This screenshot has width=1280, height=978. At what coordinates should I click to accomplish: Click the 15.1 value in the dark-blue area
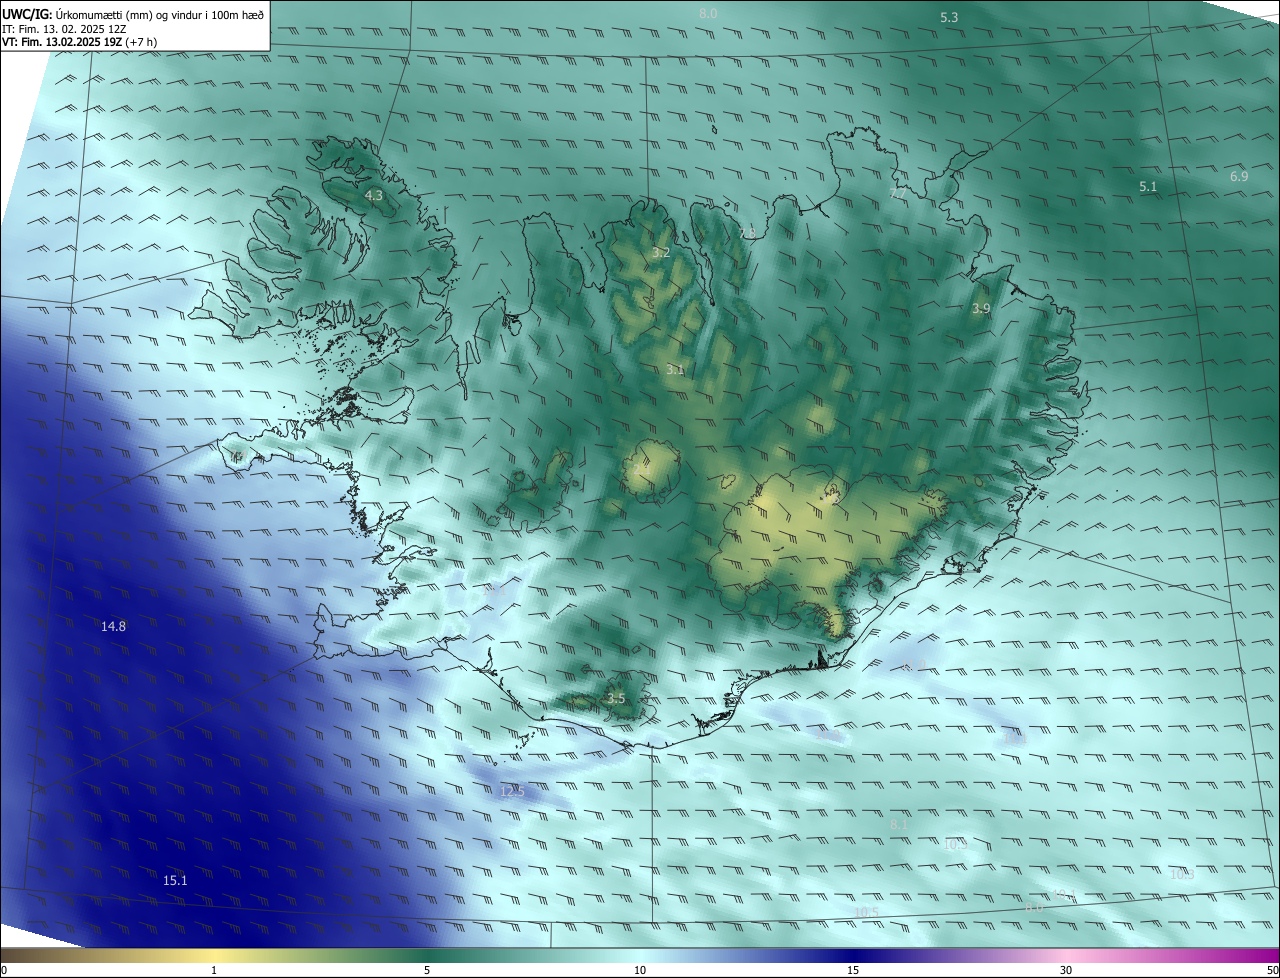[x=175, y=880]
